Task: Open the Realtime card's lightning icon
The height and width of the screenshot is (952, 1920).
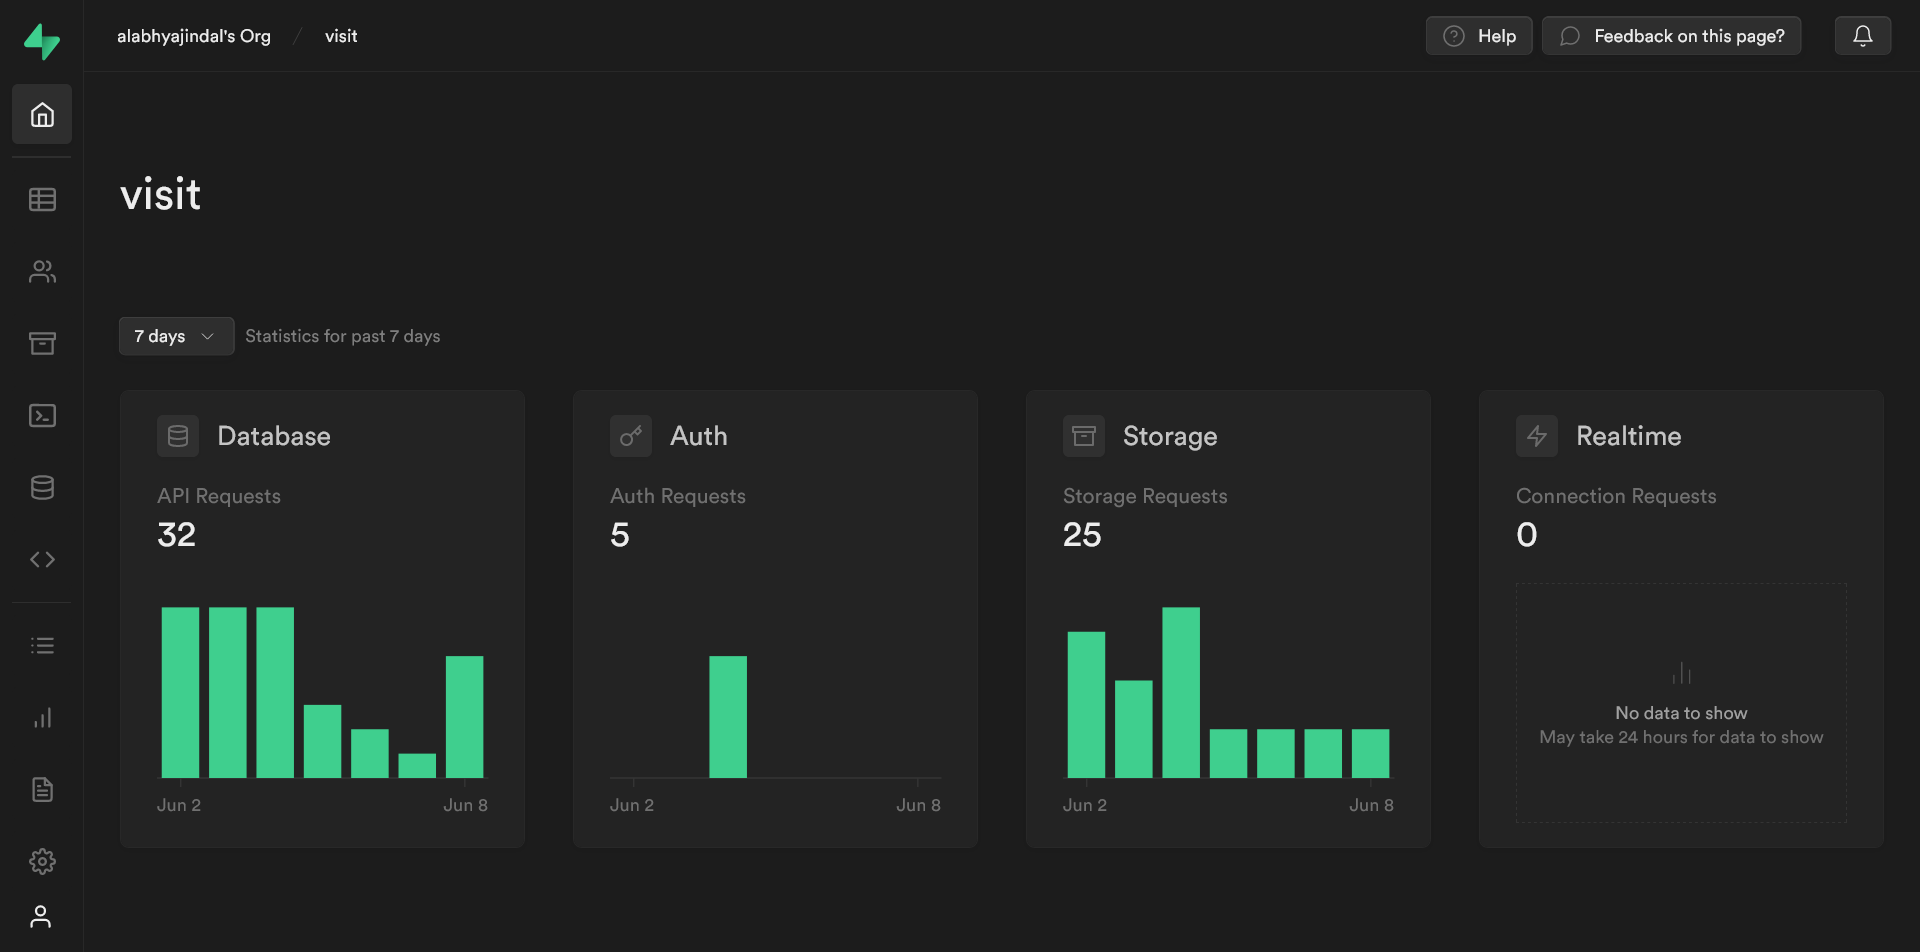Action: pyautogui.click(x=1537, y=435)
